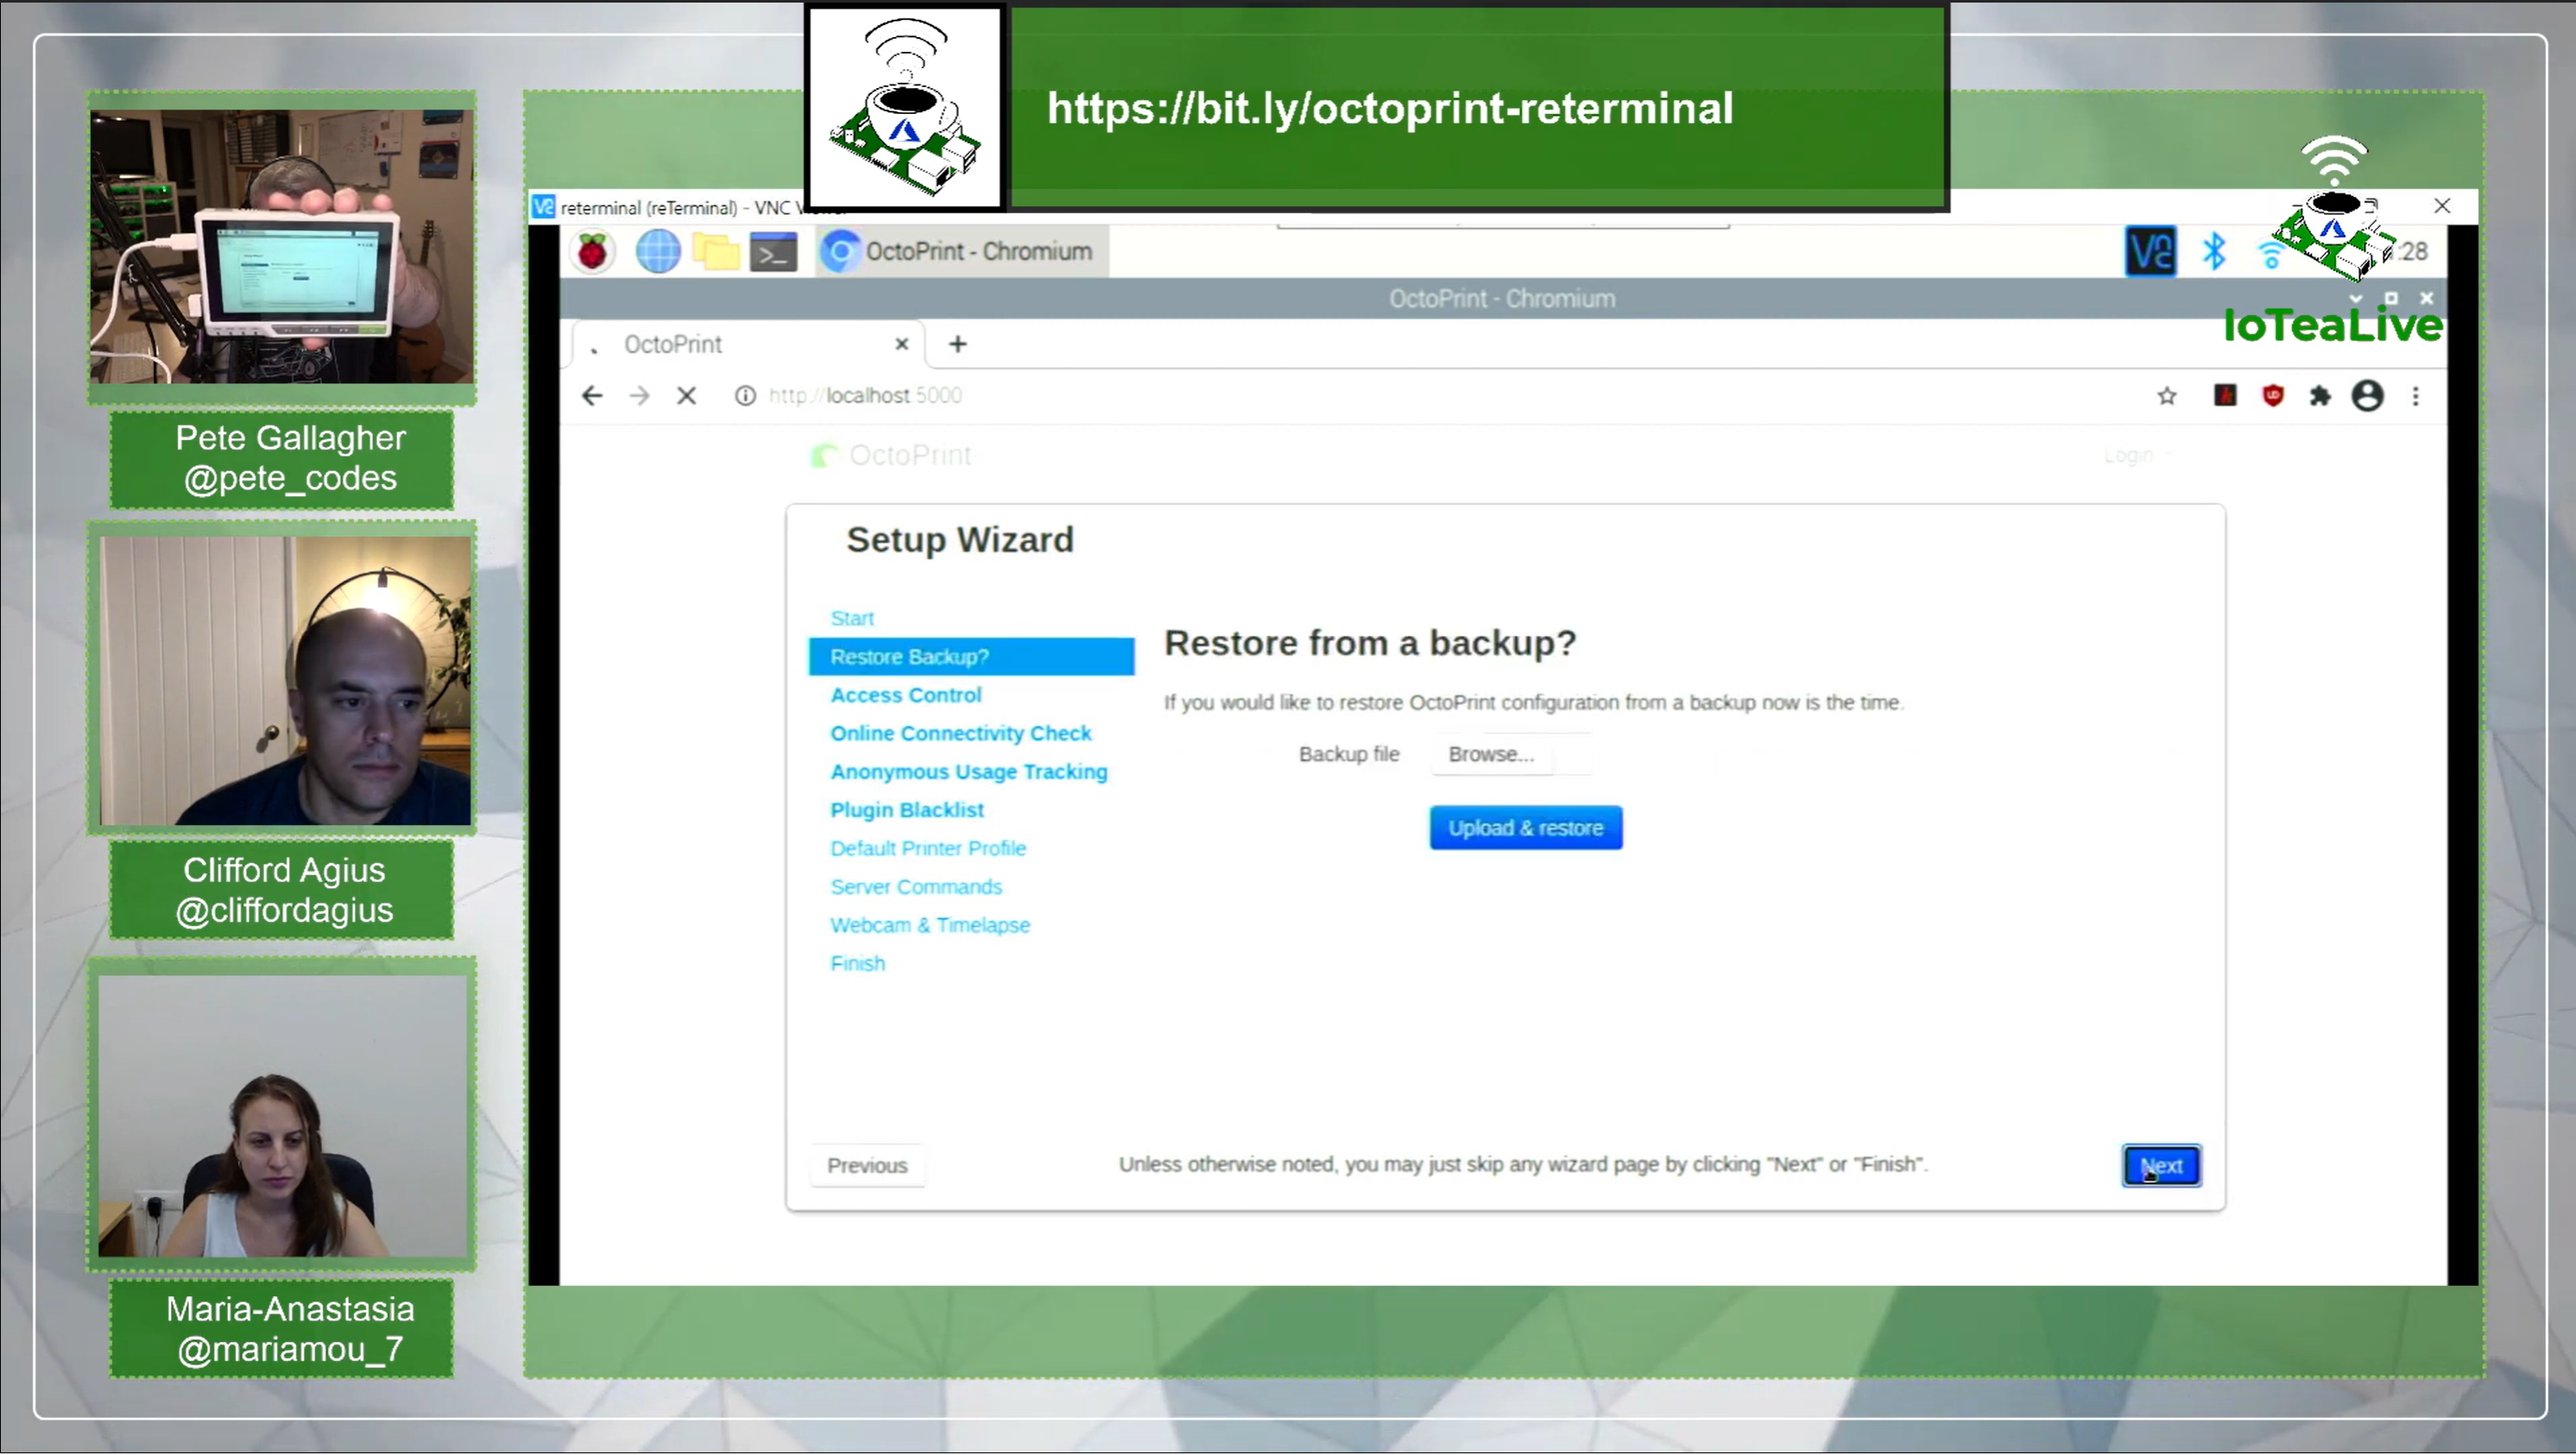
Task: Open the uBlock shield extension icon
Action: (2273, 396)
